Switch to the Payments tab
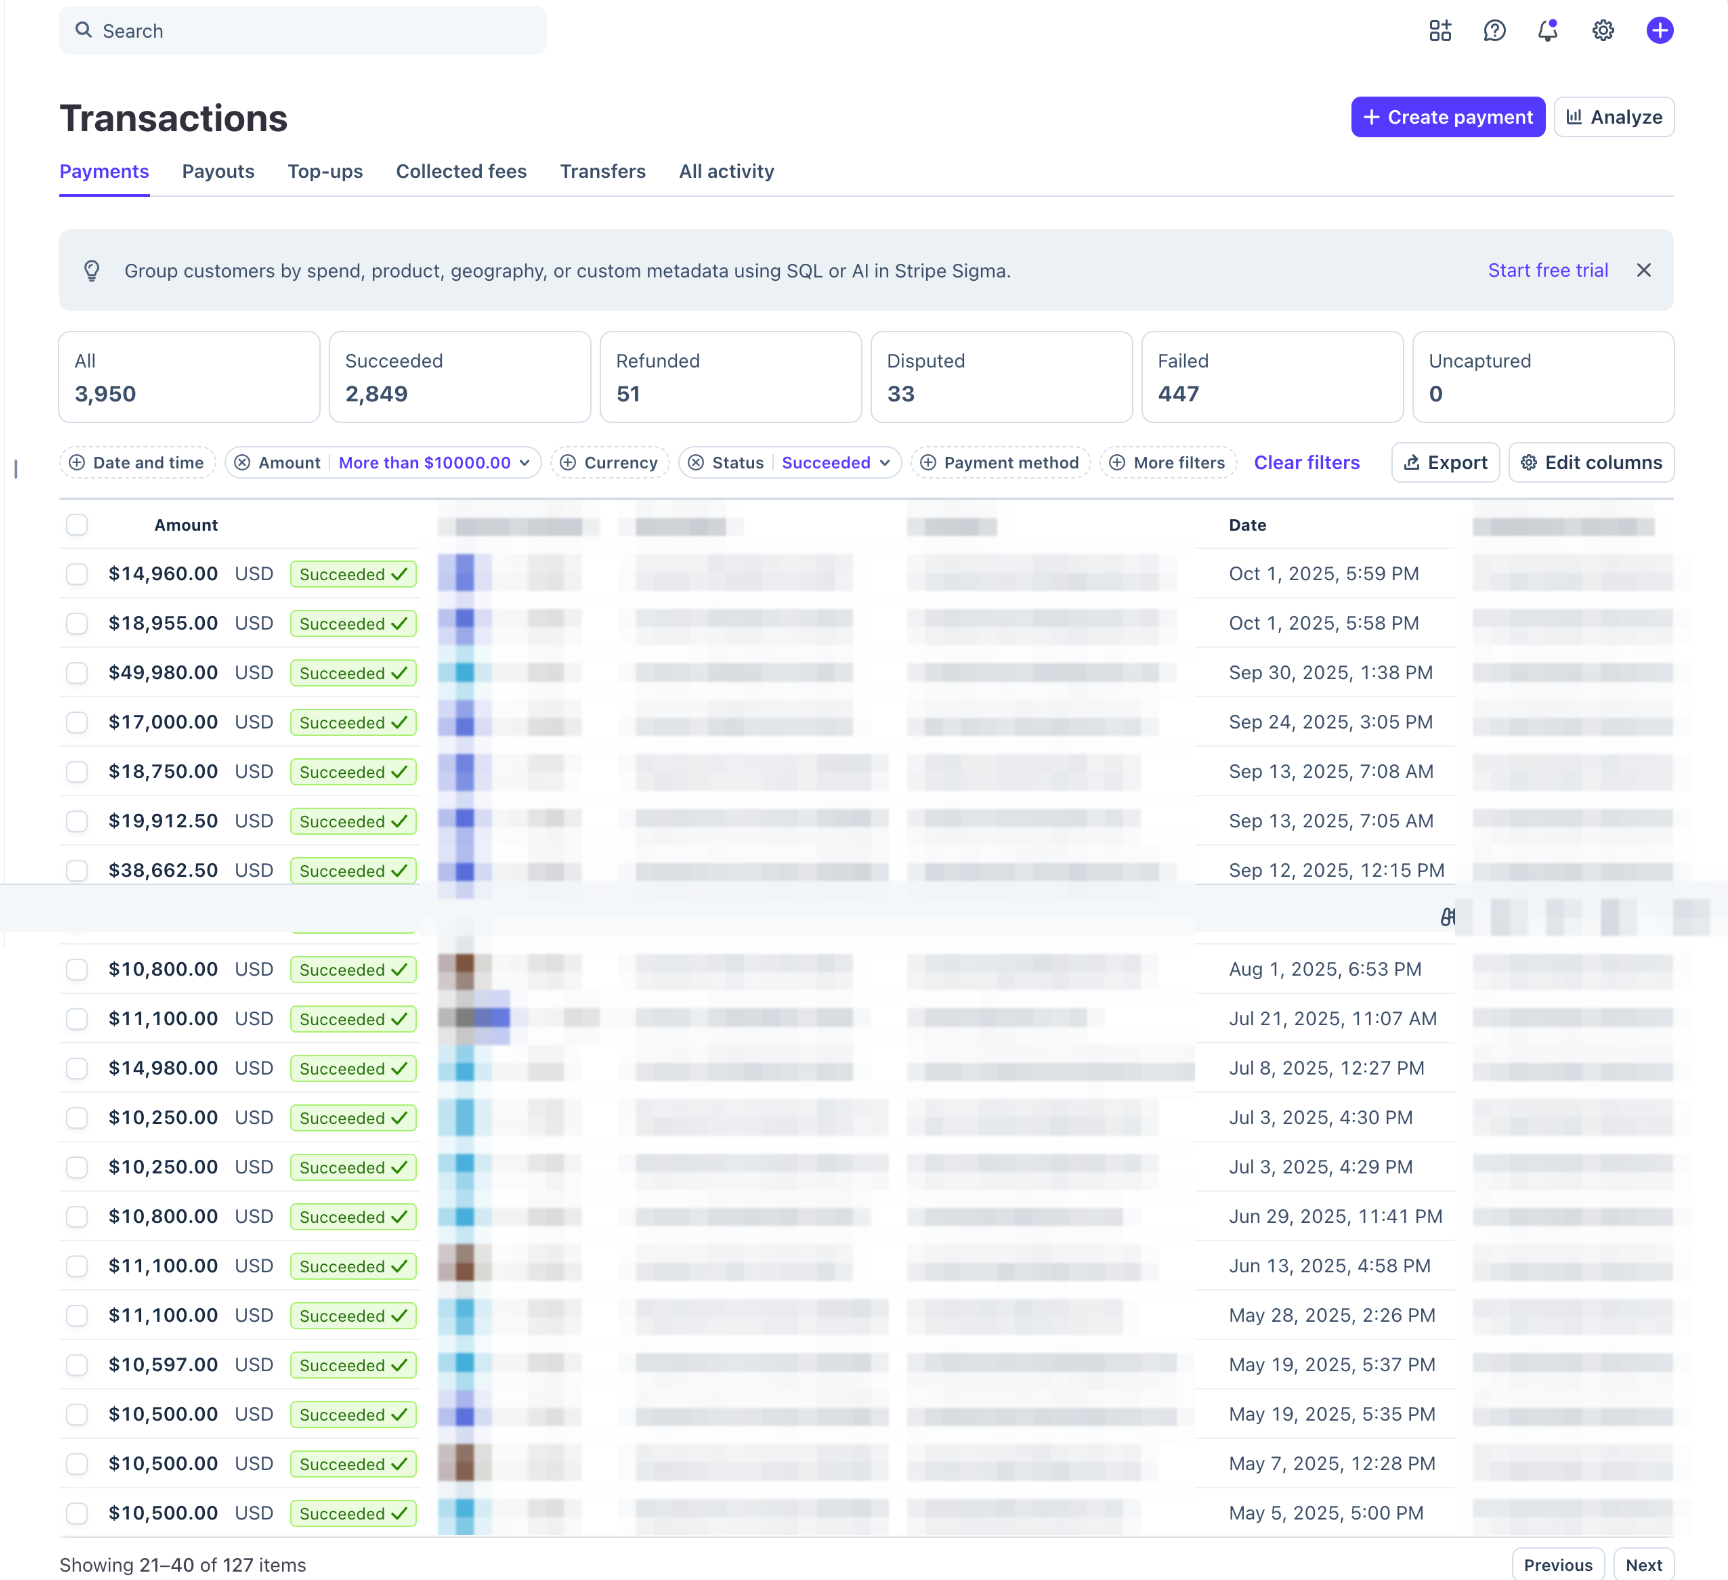The image size is (1728, 1580). [x=104, y=172]
